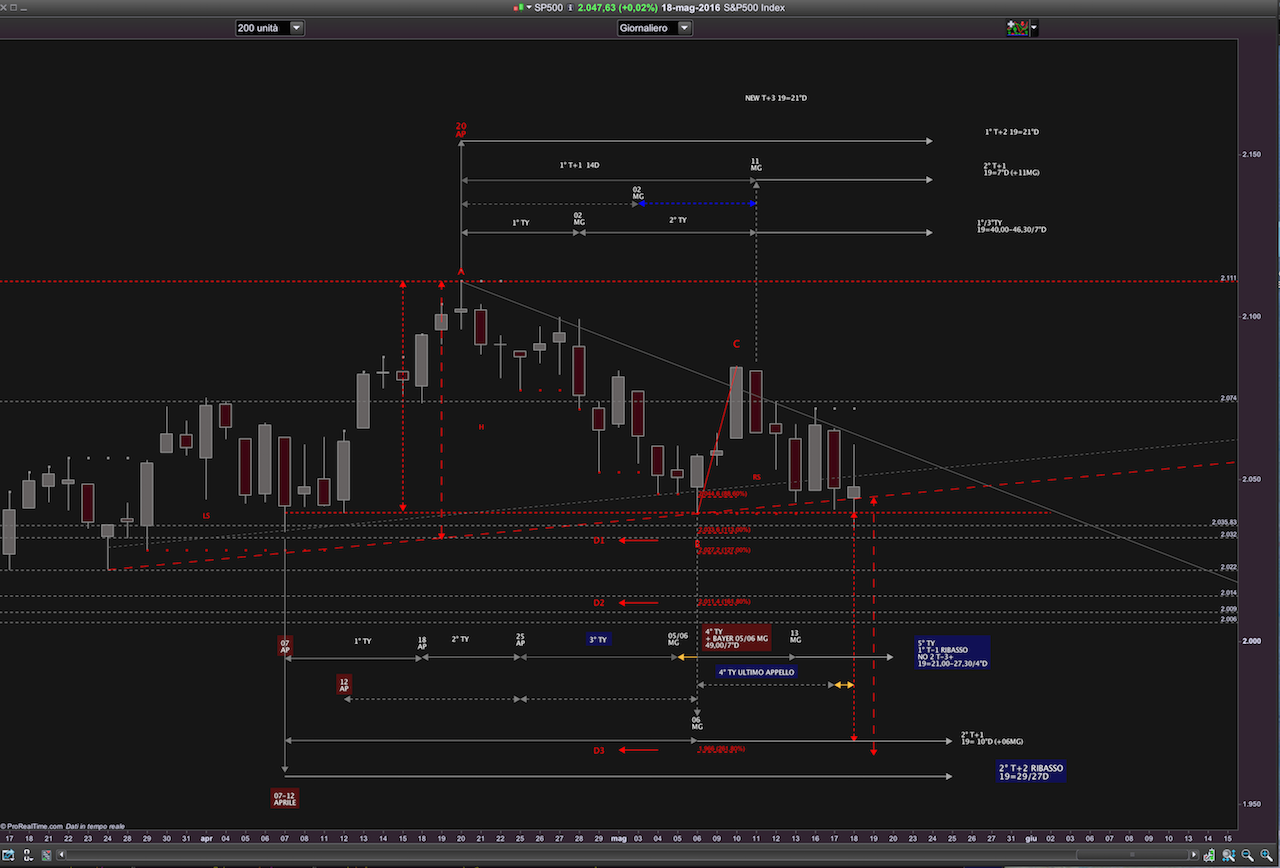This screenshot has height=868, width=1280.
Task: Click the red-green arrows icon in the bottom-left toolbar
Action: (x=45, y=855)
